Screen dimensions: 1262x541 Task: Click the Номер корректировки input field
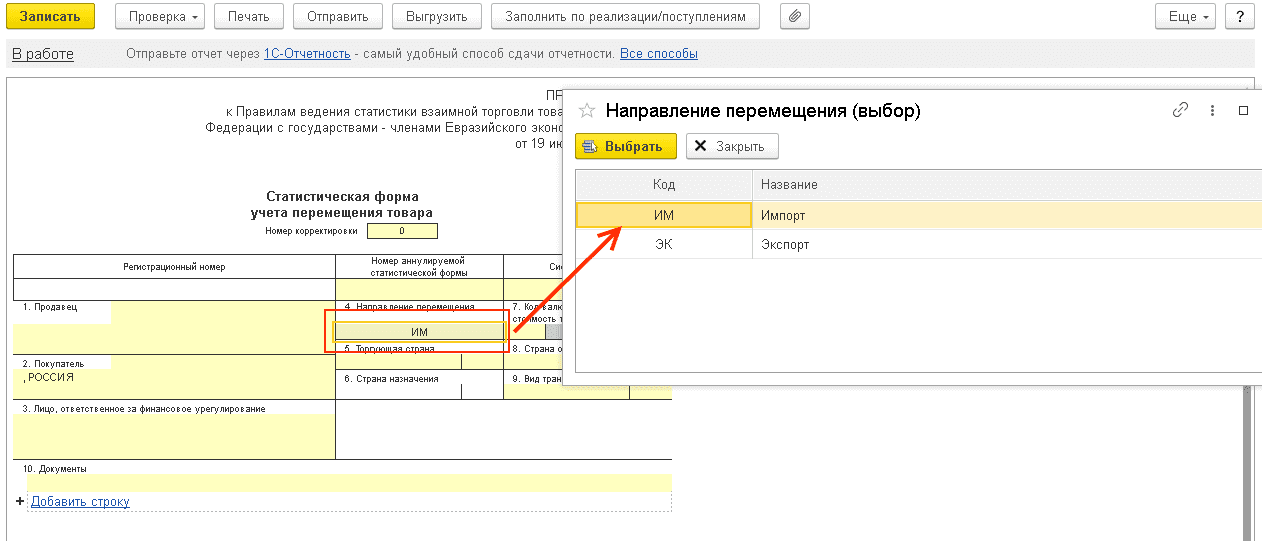(x=402, y=231)
